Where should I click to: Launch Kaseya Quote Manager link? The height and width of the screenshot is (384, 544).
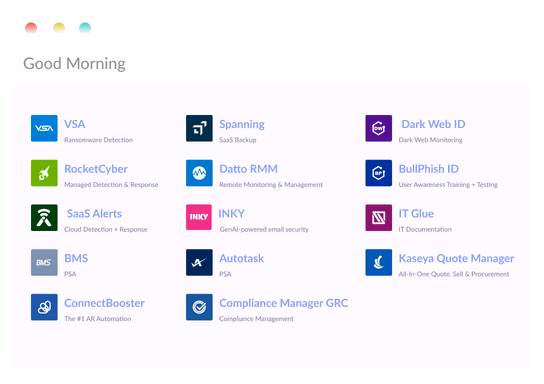pos(456,258)
